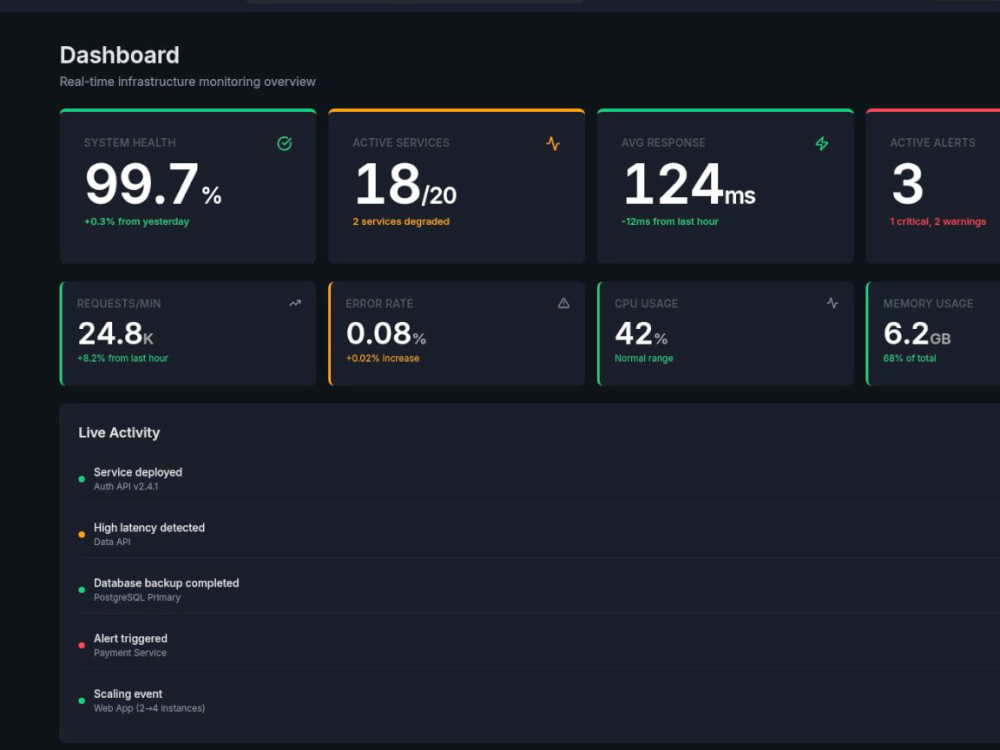Click the 'Normal range' CPU status text
This screenshot has height=750, width=1000.
pyautogui.click(x=643, y=358)
